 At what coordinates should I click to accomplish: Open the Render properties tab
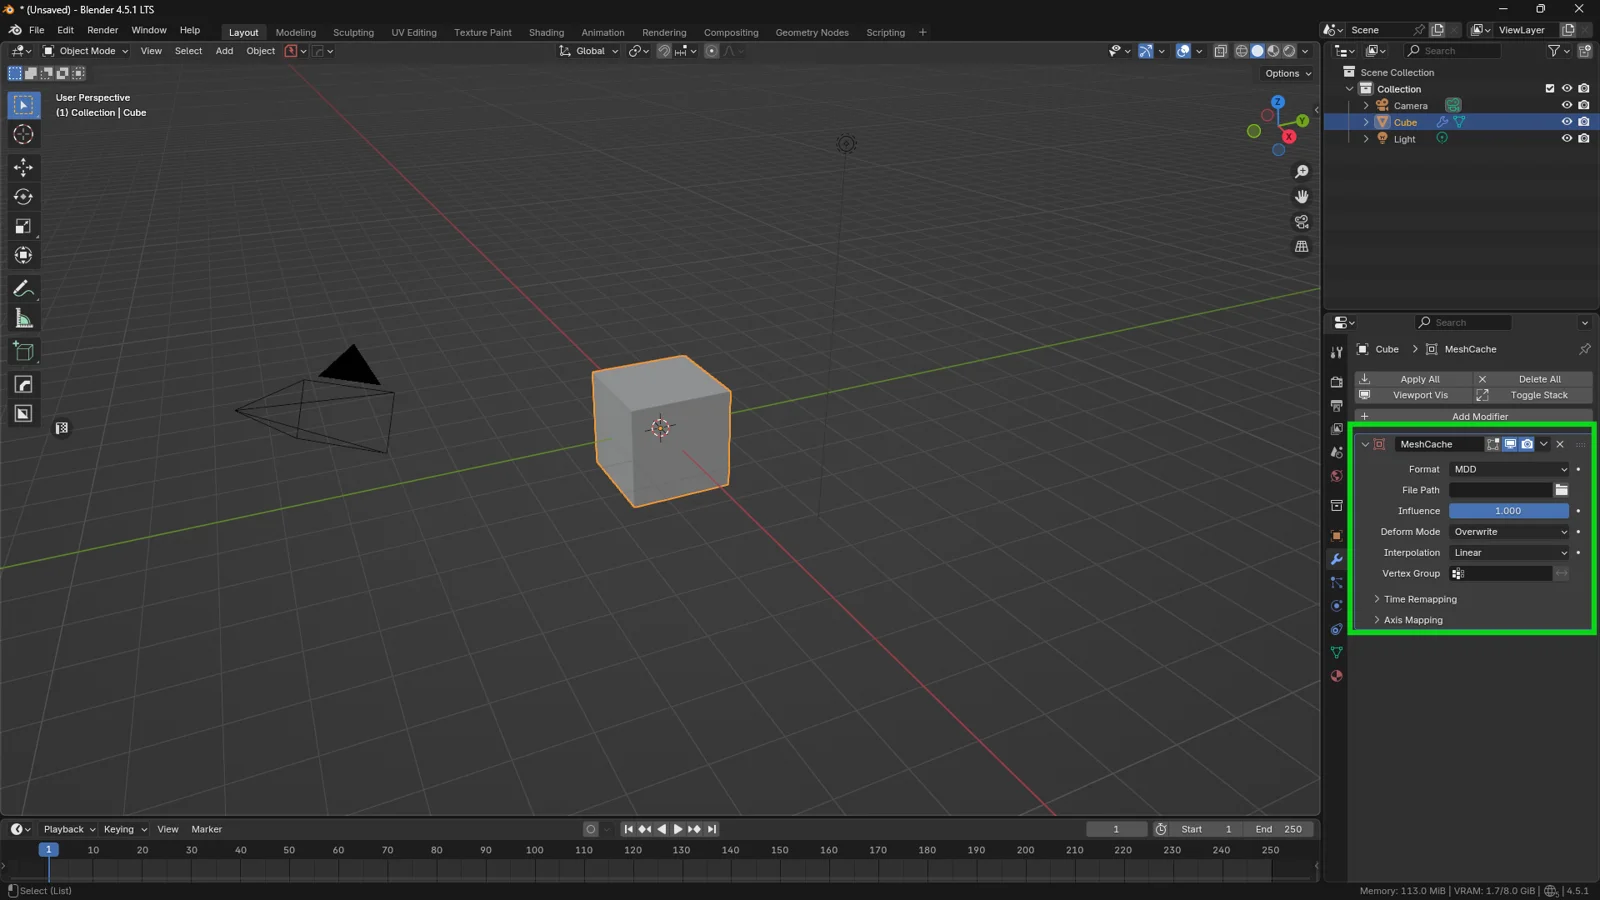click(1336, 382)
